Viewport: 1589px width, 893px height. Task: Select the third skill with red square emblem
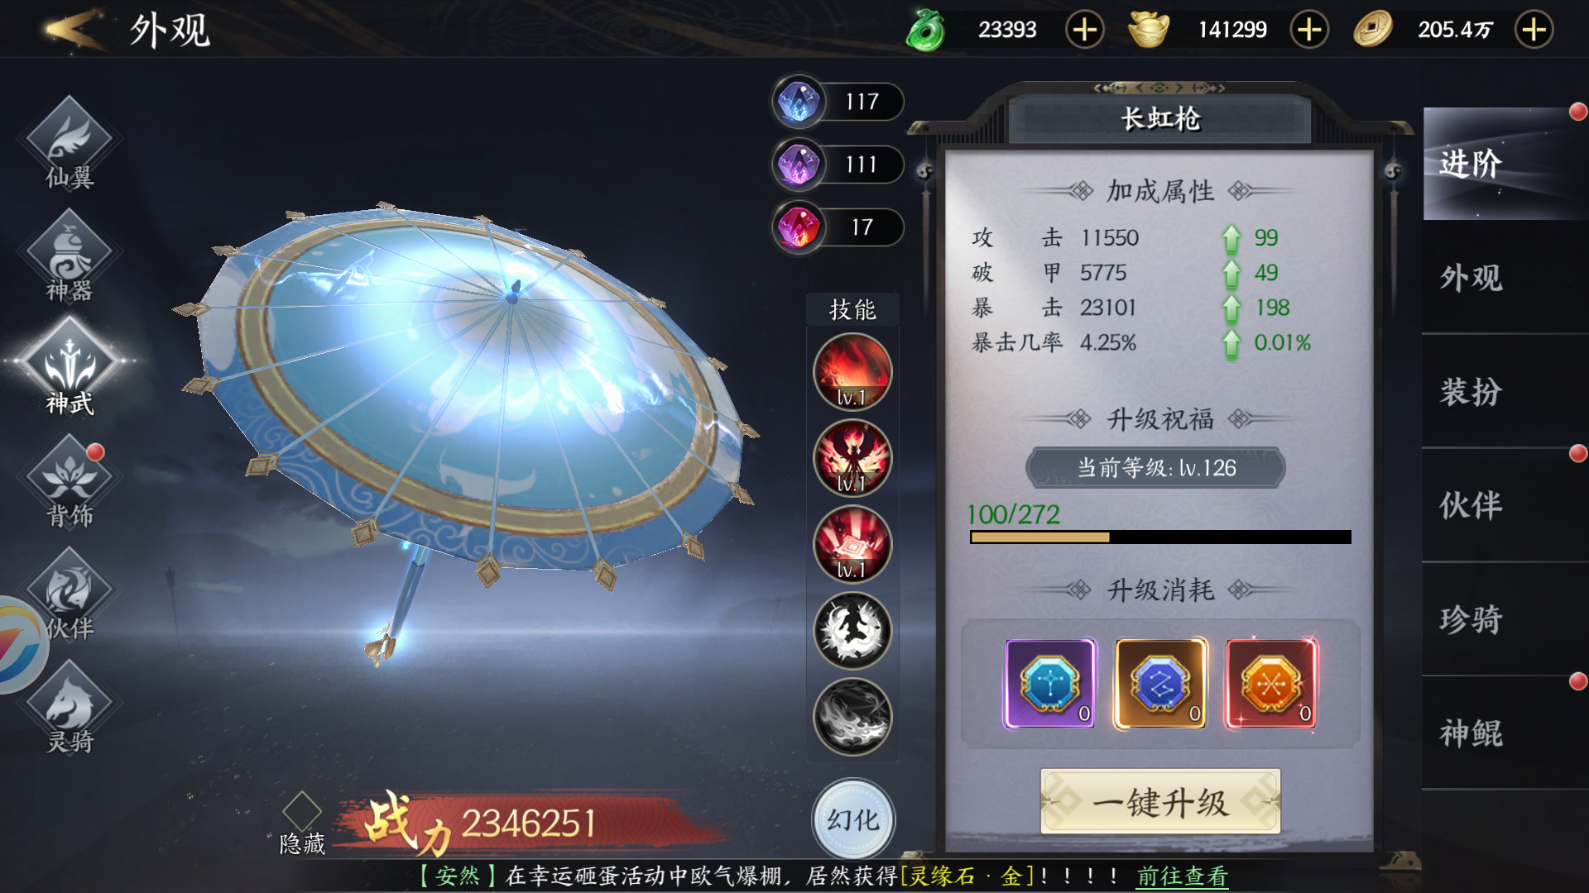click(852, 545)
